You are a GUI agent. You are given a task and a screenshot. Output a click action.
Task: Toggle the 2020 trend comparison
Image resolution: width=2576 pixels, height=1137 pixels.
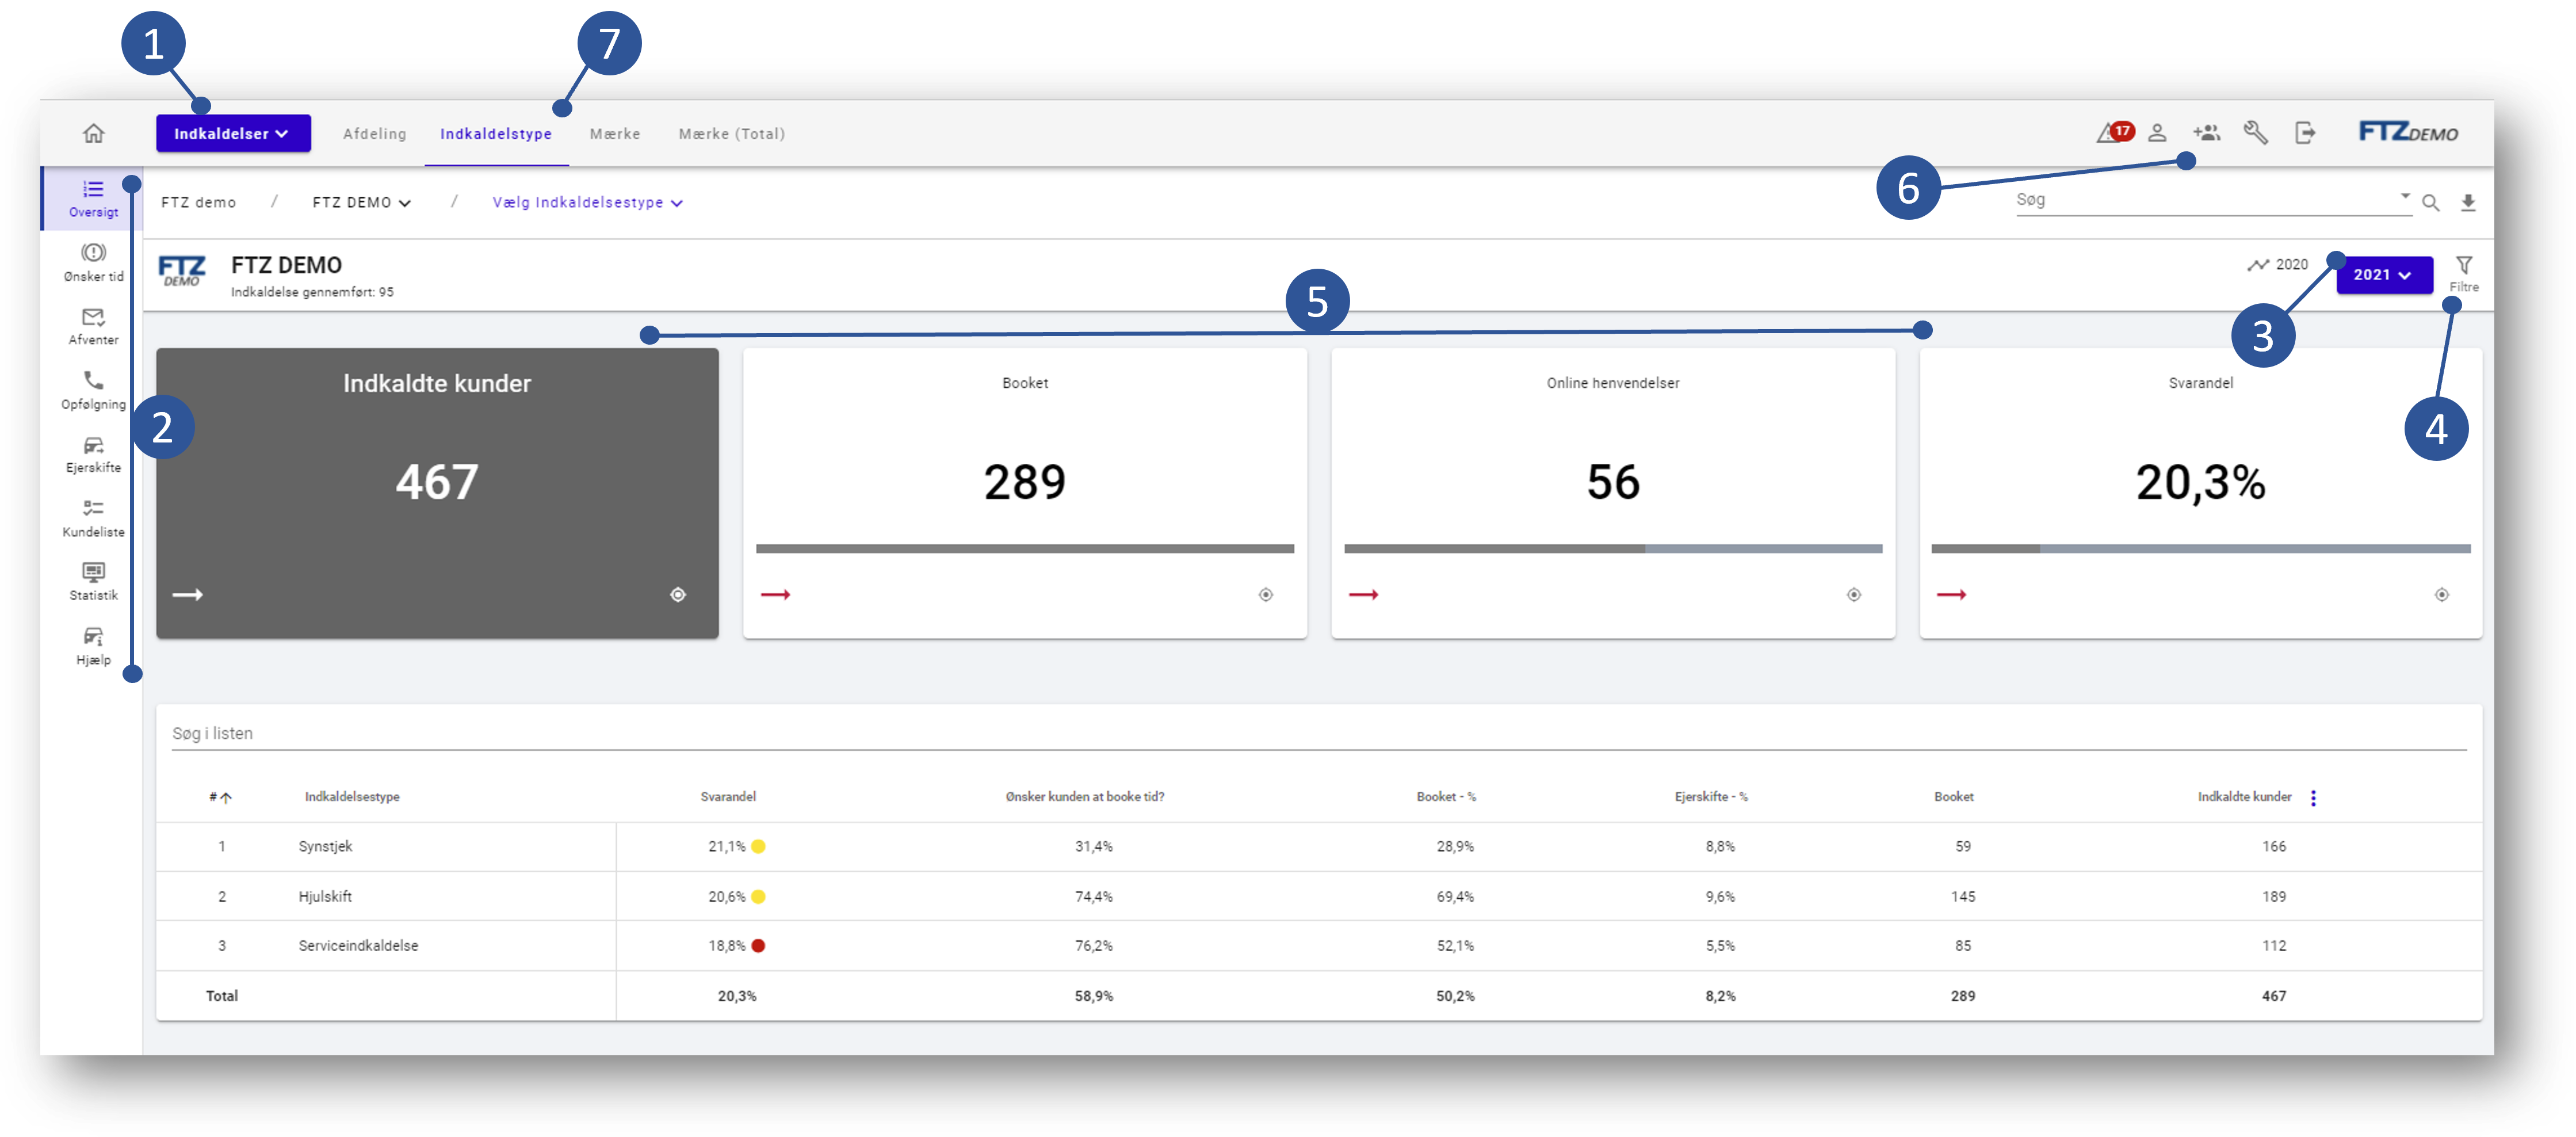point(2277,265)
